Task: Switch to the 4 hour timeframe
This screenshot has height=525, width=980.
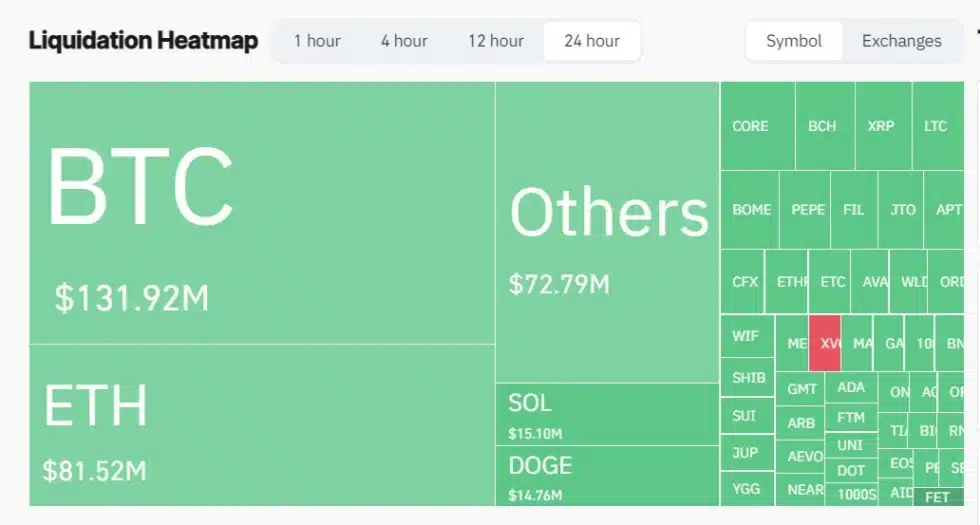Action: coord(404,41)
